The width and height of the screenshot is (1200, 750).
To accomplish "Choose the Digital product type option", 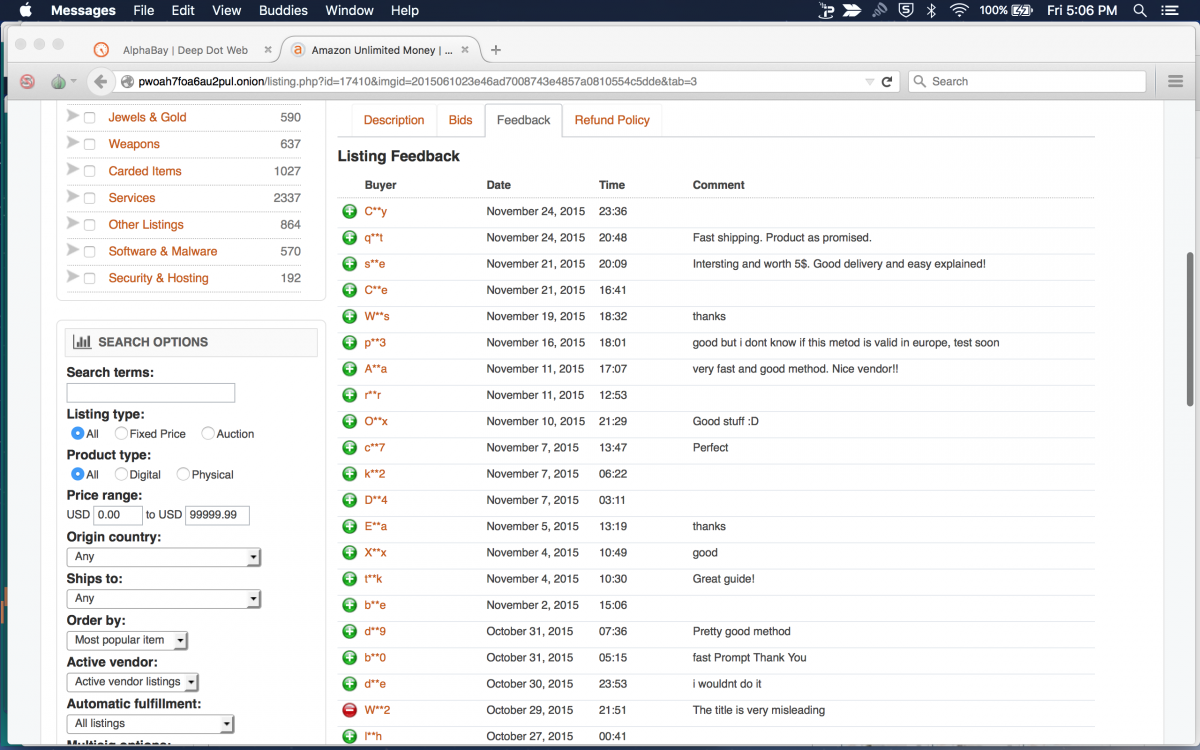I will click(121, 475).
